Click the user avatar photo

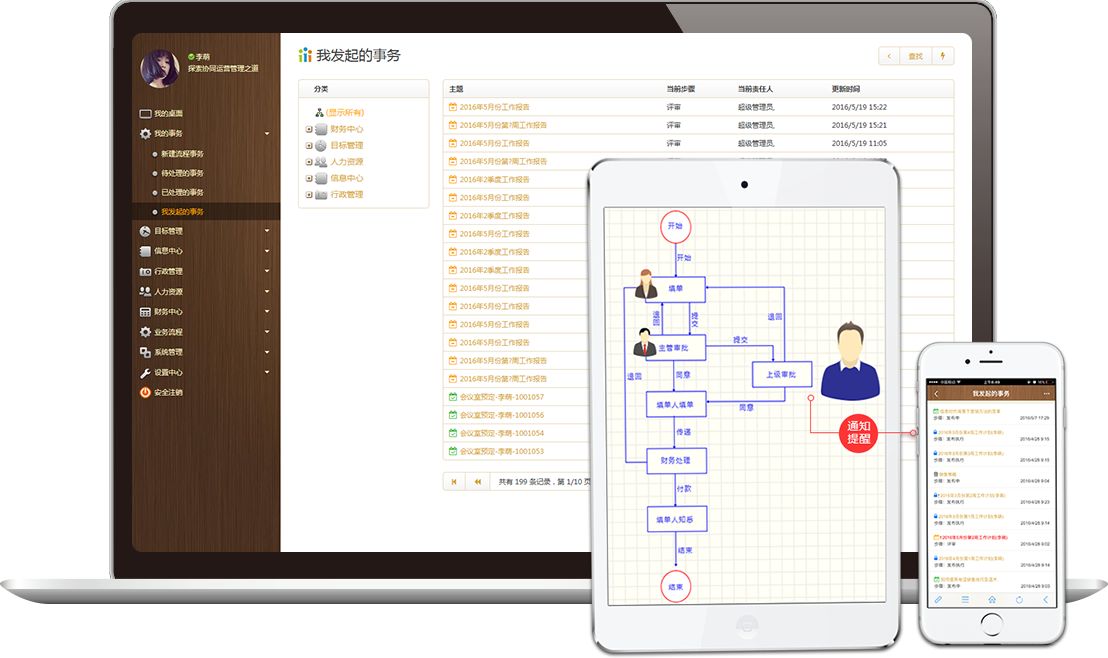160,68
